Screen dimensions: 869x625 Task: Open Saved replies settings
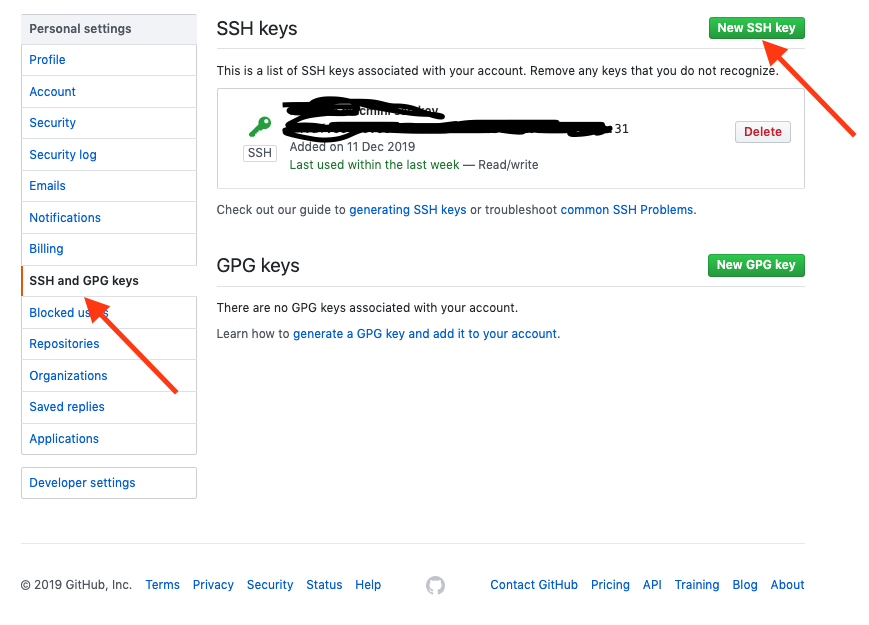(x=67, y=407)
